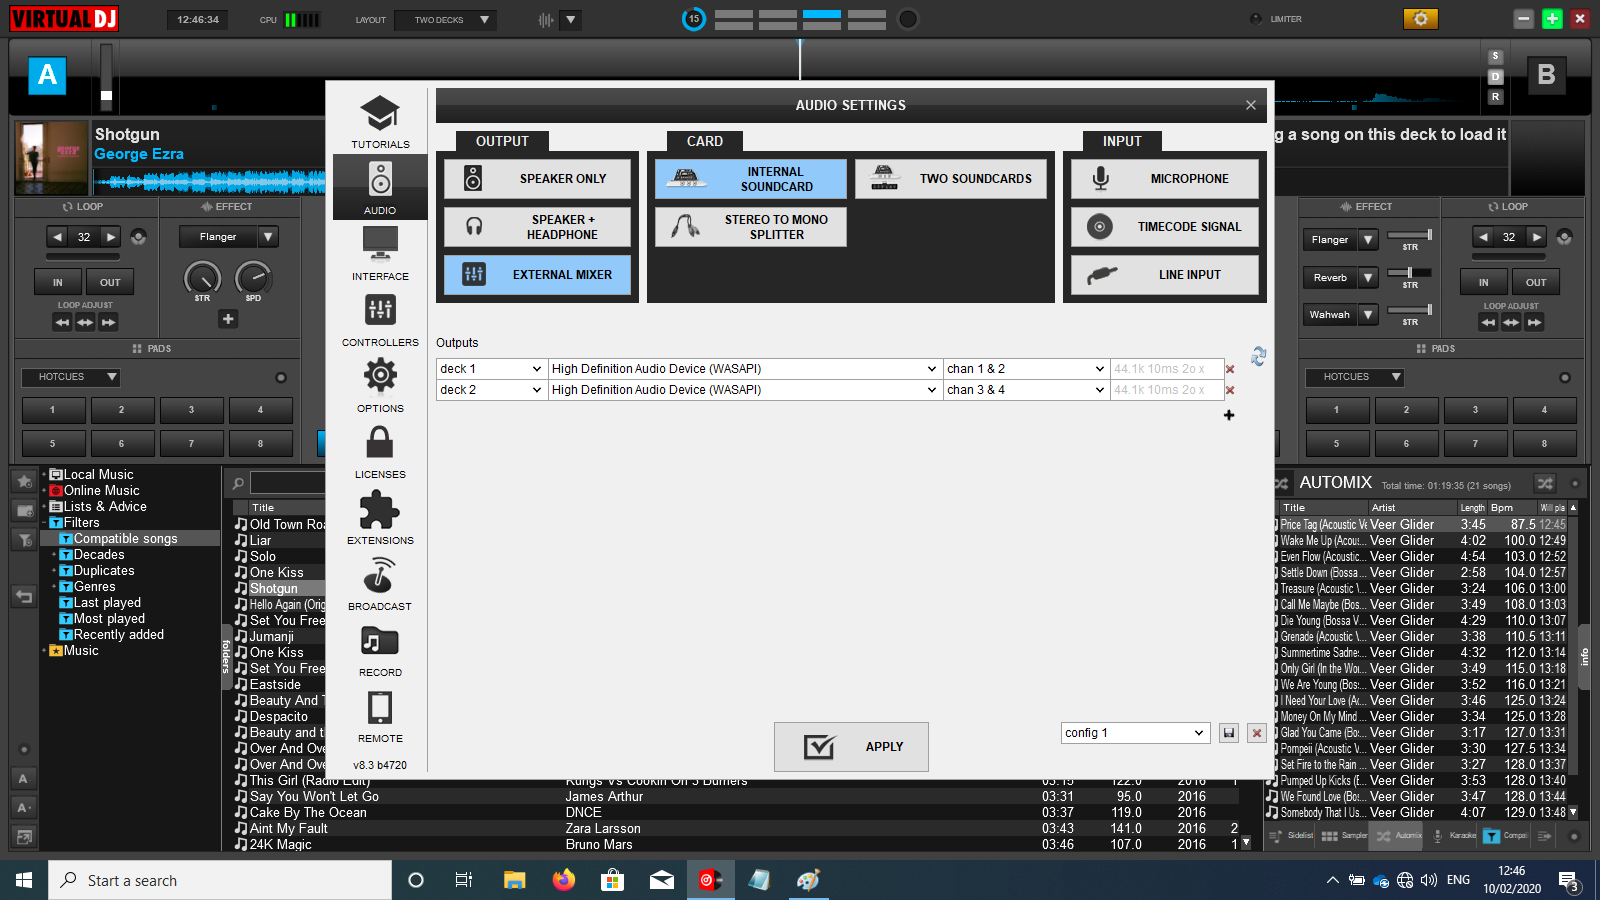This screenshot has height=900, width=1600.
Task: Click deck A loop IN button
Action: tap(58, 282)
